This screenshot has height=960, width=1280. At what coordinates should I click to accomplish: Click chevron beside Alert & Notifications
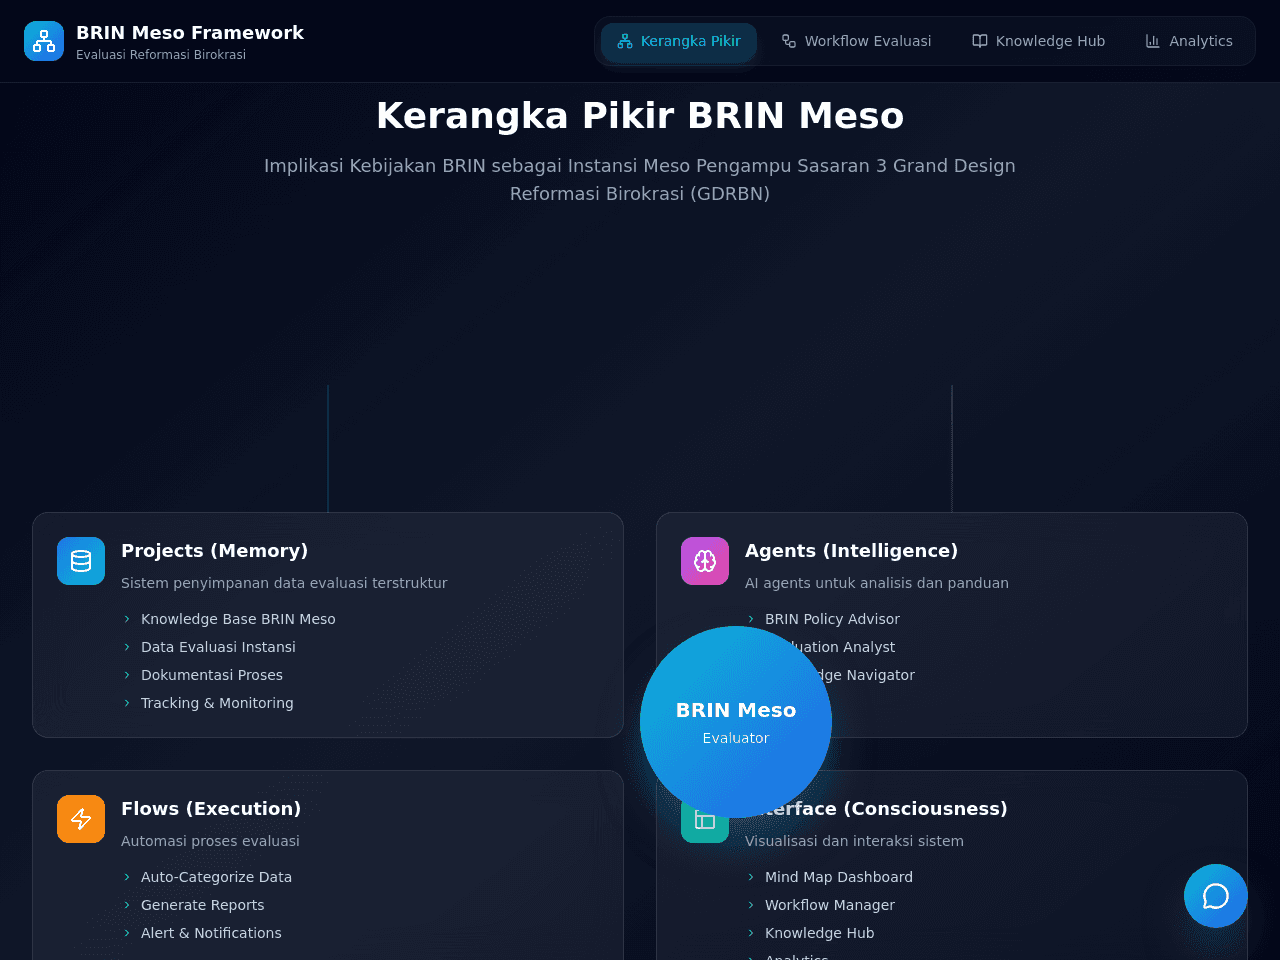127,933
